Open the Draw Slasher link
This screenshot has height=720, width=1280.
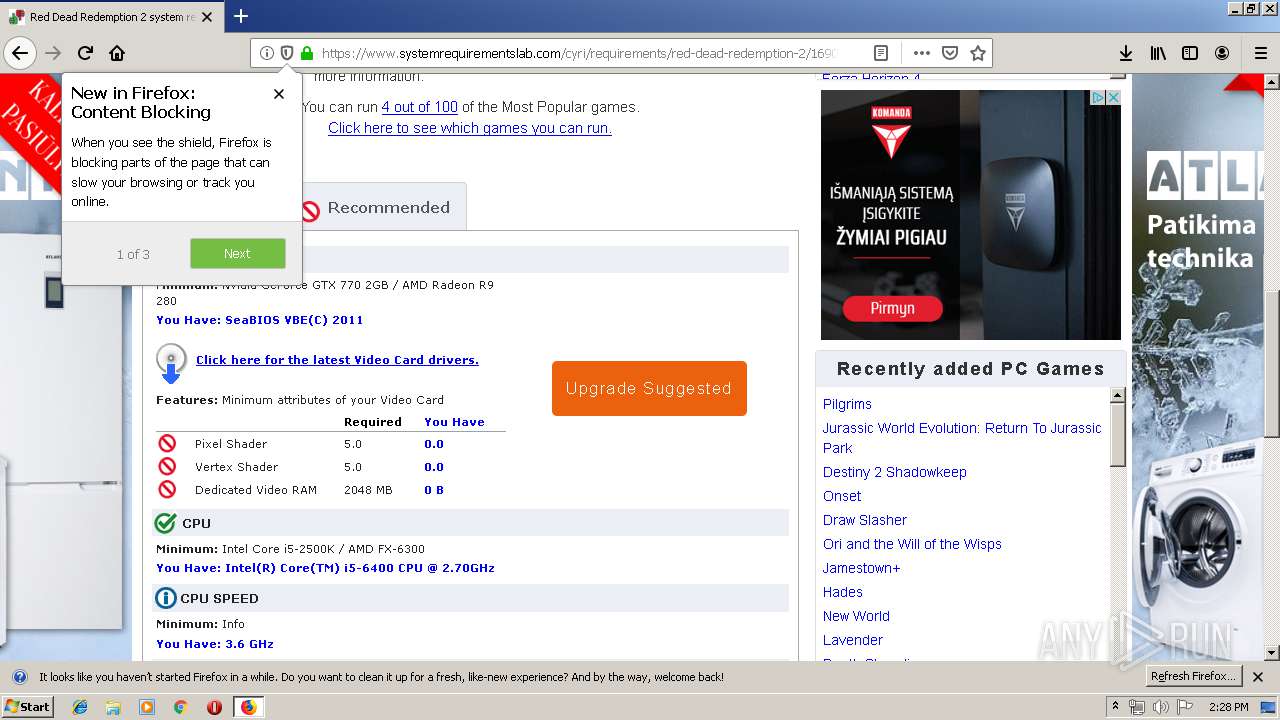pyautogui.click(x=865, y=520)
